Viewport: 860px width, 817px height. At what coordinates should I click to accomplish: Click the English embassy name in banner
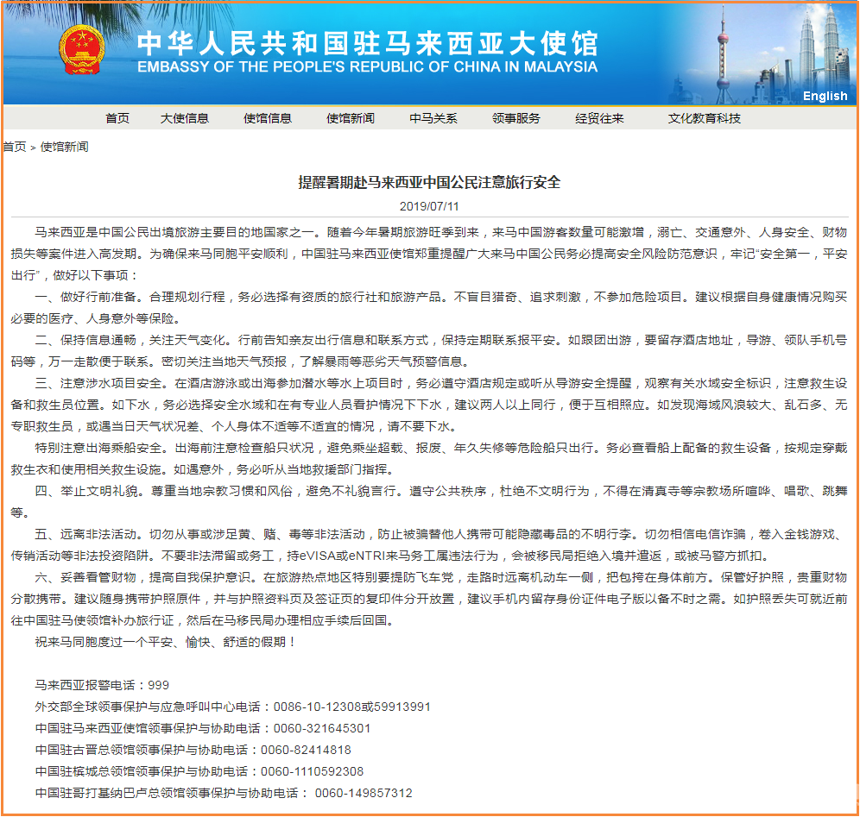367,67
